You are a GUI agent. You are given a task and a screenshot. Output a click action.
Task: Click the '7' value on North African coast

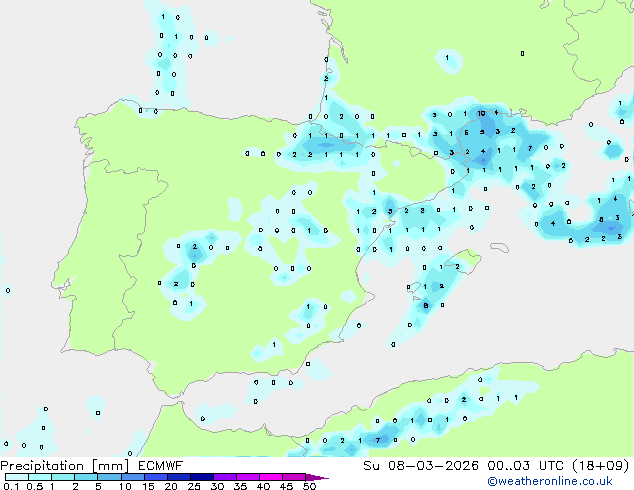point(378,440)
